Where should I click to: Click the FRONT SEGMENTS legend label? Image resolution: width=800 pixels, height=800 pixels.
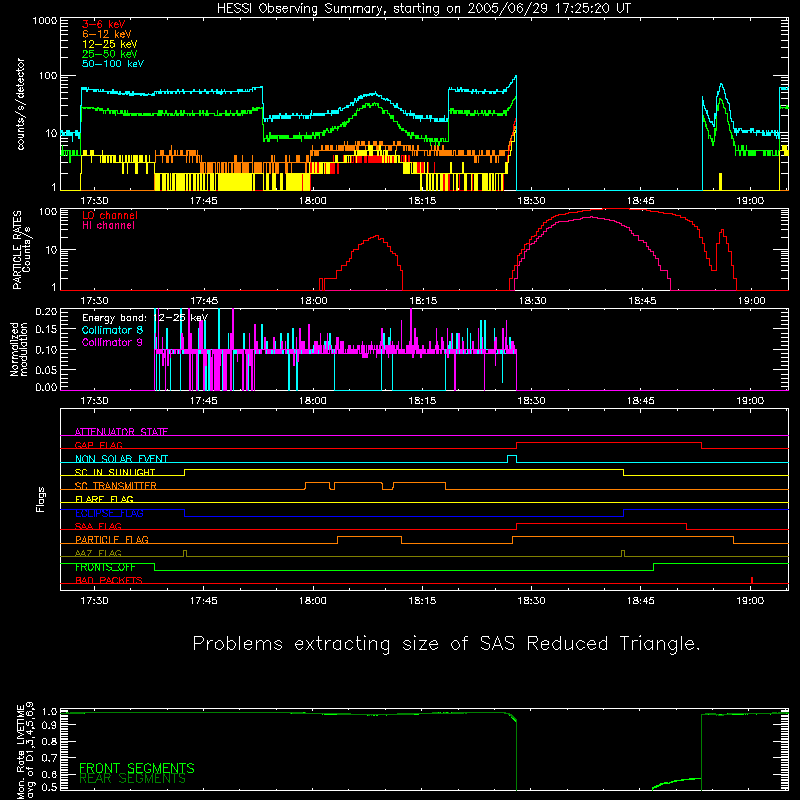tap(137, 768)
